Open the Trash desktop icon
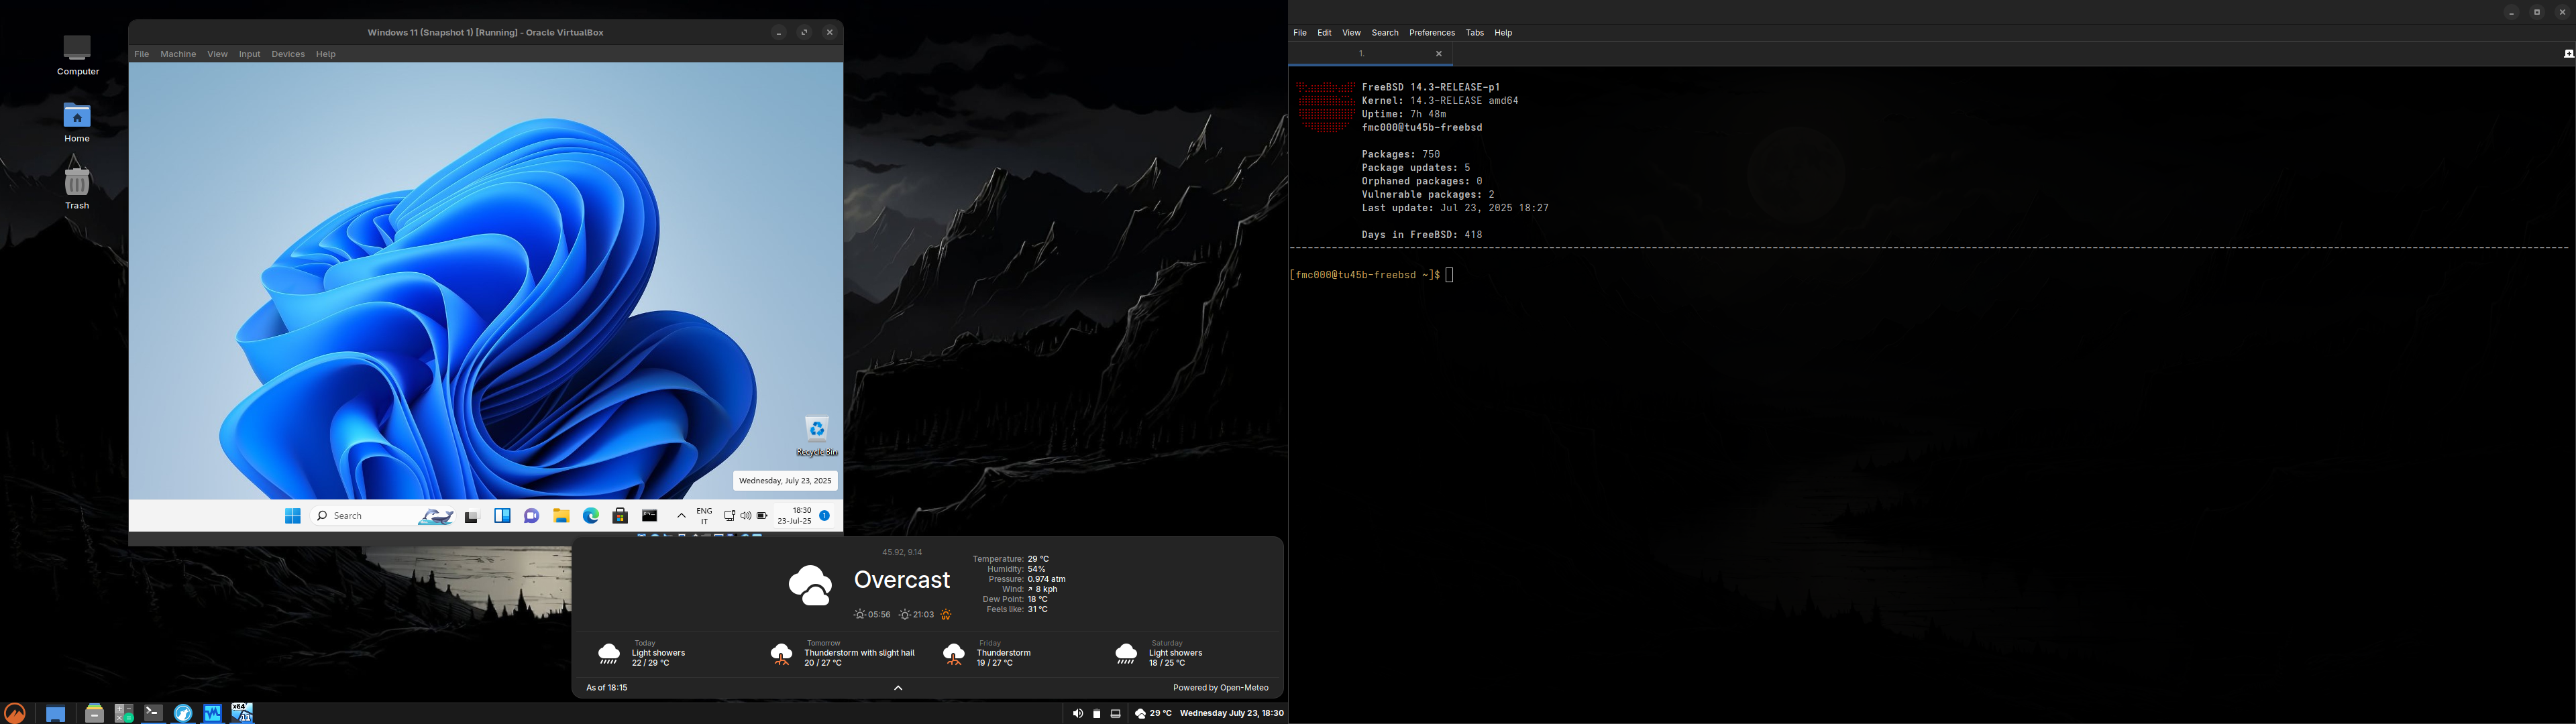 [x=77, y=185]
